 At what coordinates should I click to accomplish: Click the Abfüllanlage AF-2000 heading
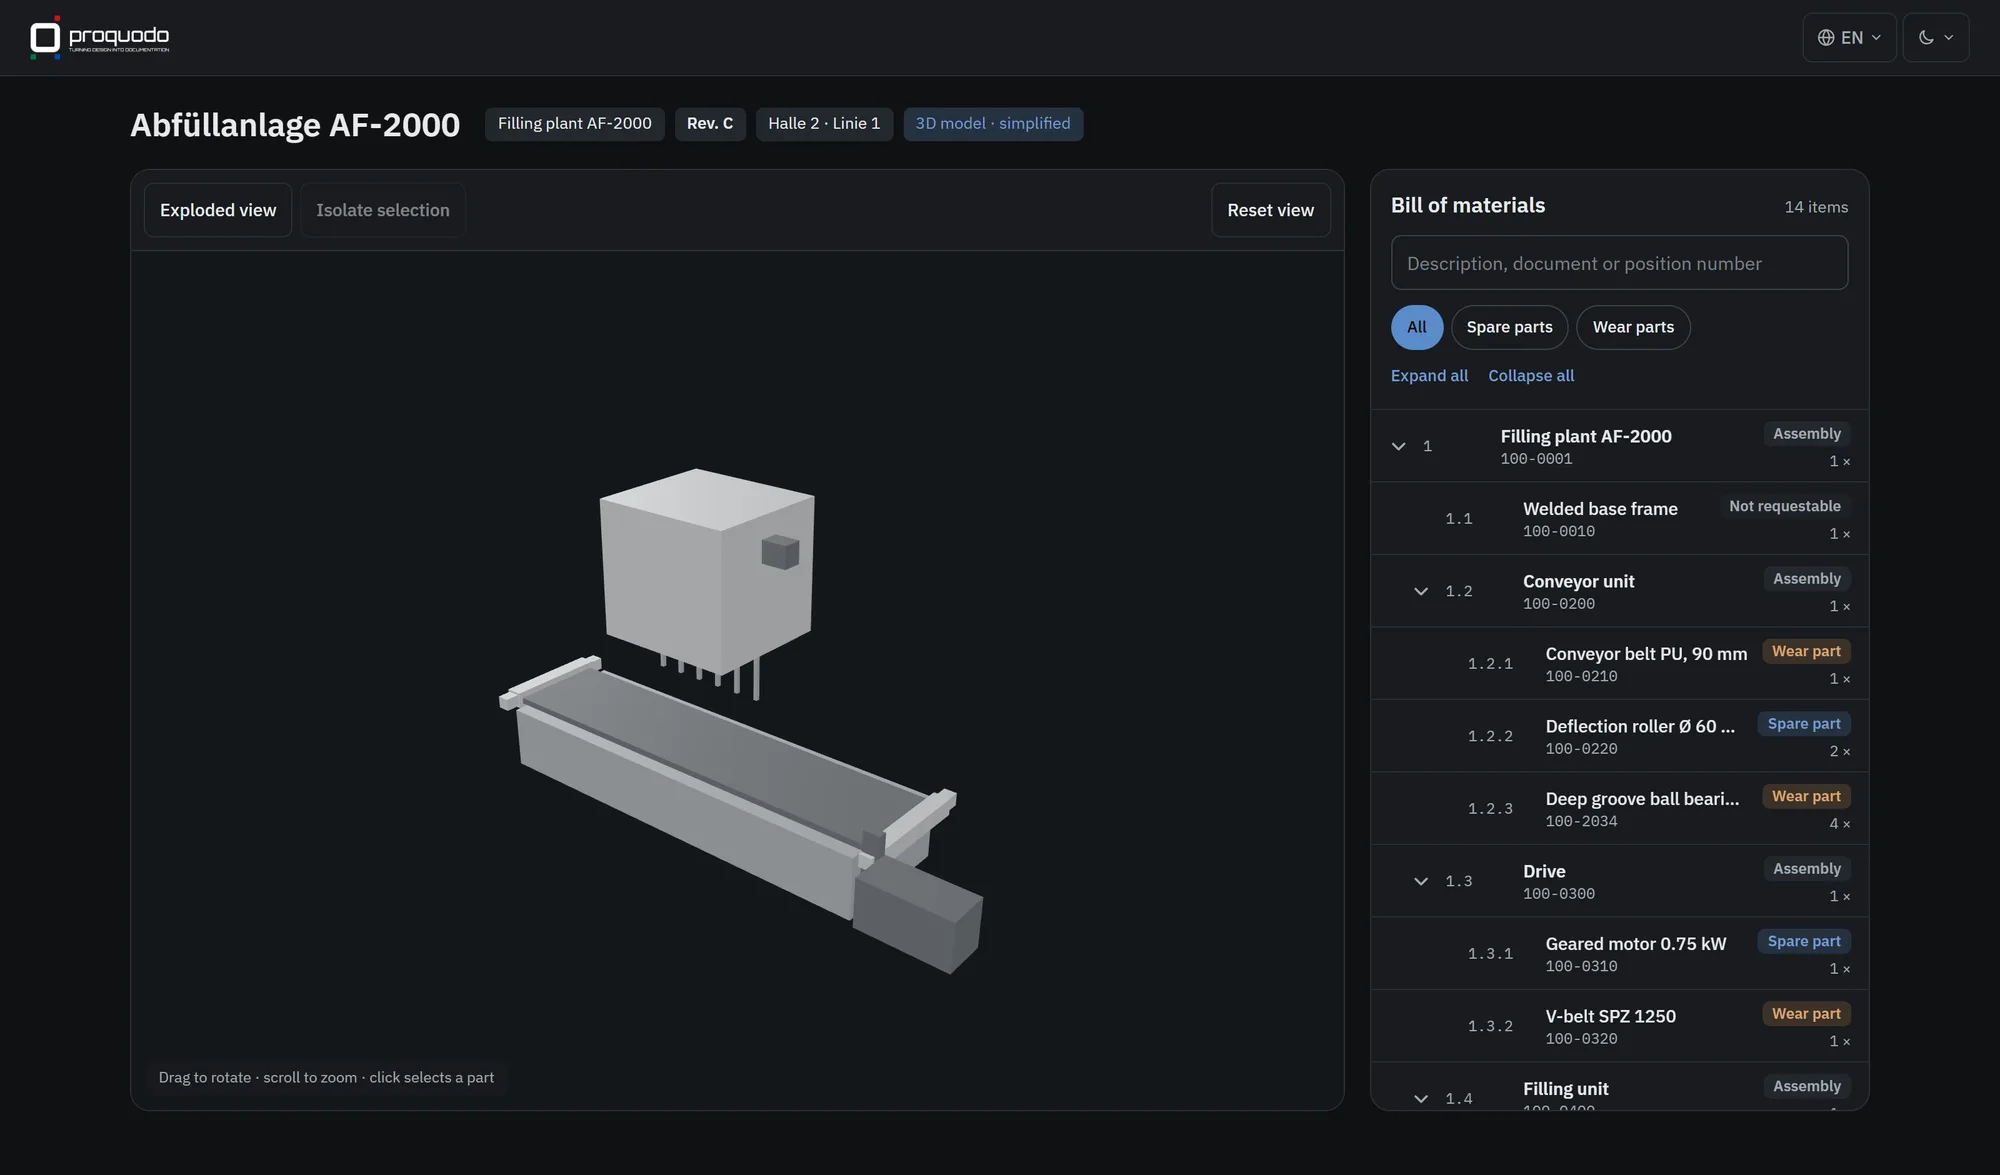pyautogui.click(x=295, y=125)
